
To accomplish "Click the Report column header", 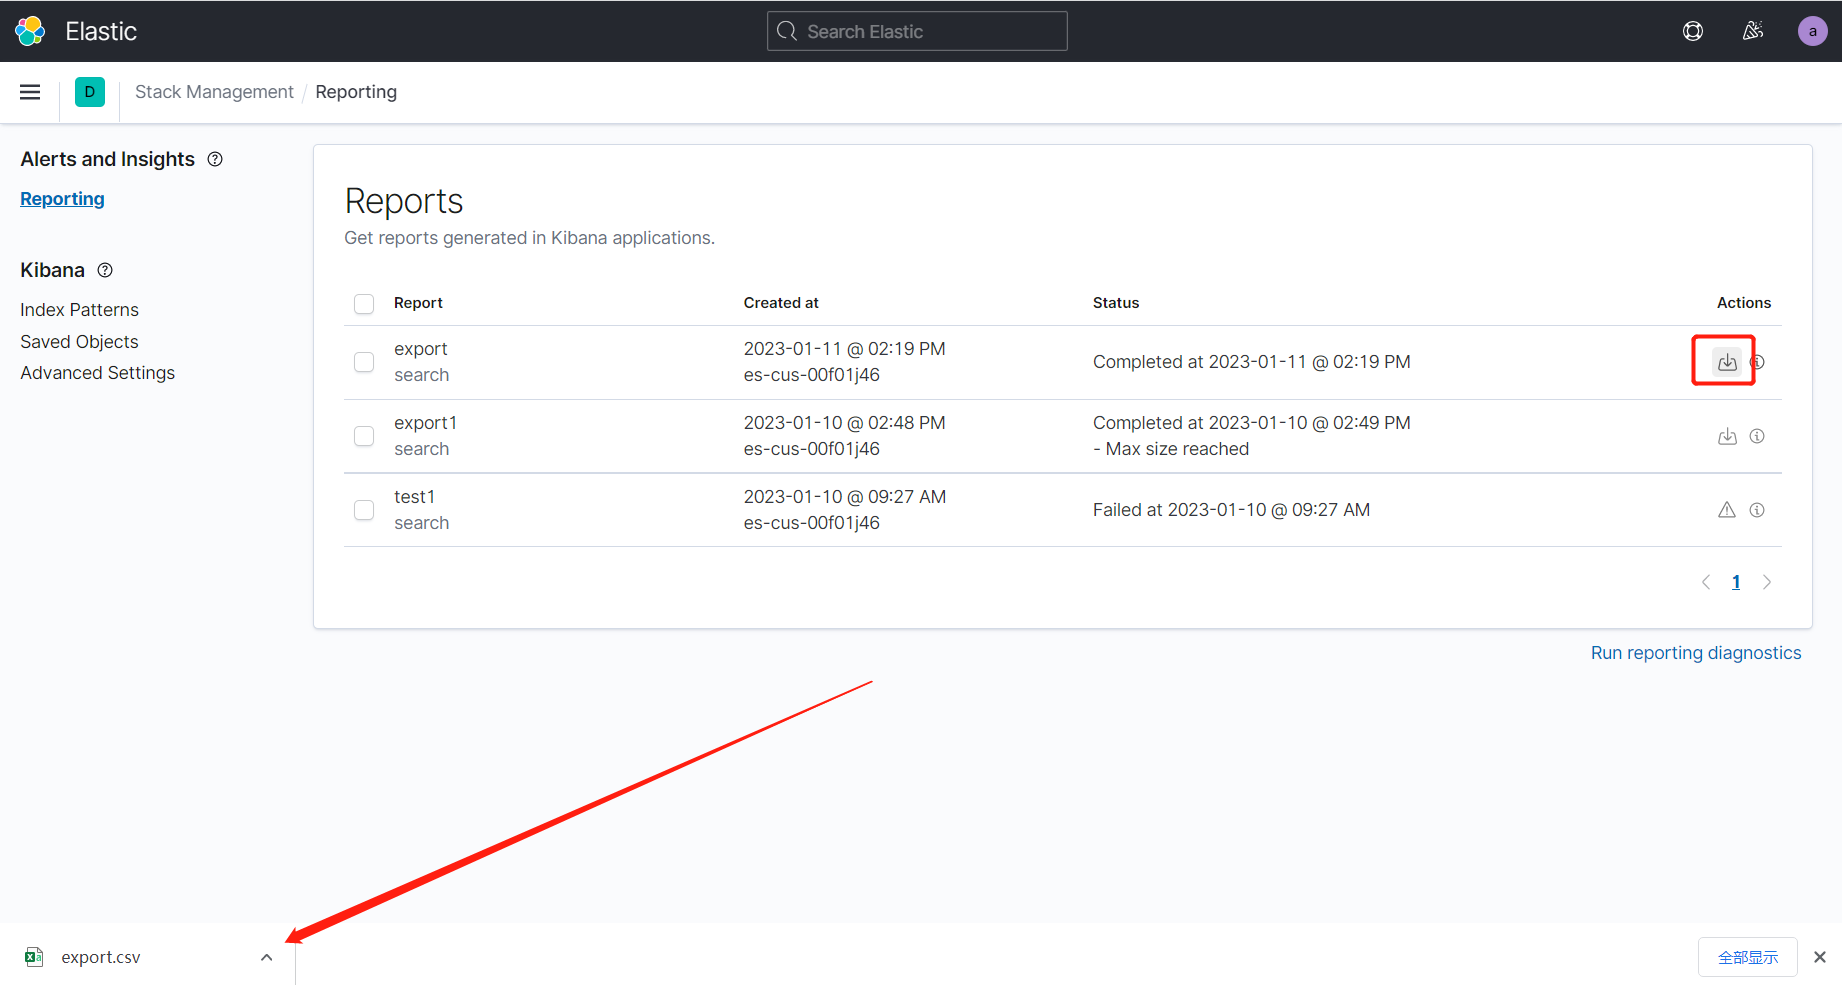I will click(418, 303).
